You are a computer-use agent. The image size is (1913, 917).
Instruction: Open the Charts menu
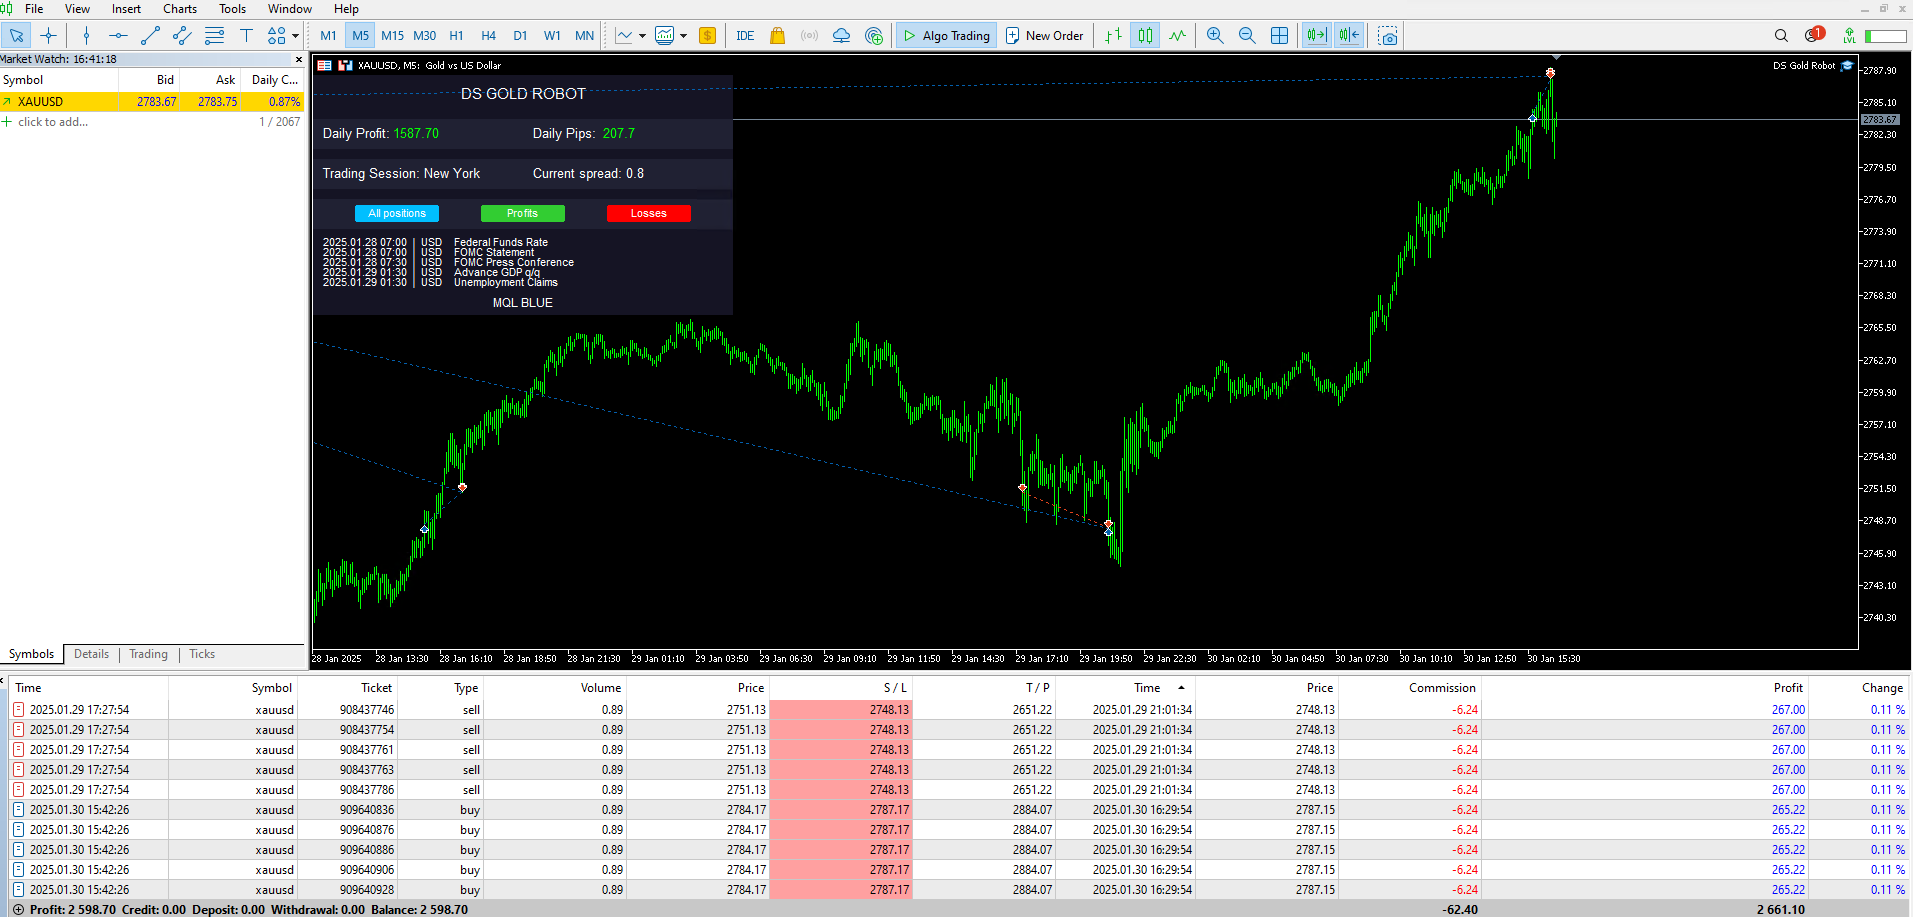pyautogui.click(x=179, y=9)
